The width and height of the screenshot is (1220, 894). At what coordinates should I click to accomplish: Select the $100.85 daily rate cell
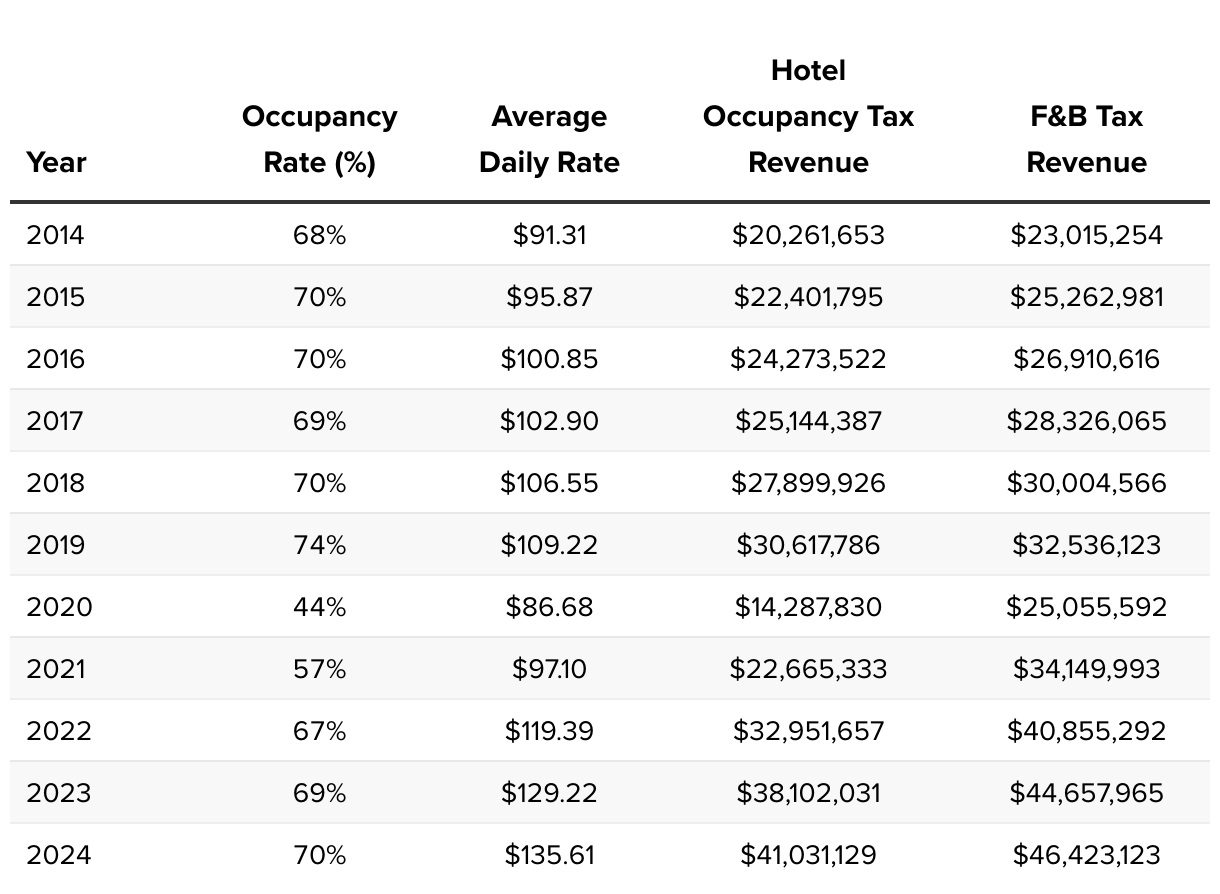549,359
